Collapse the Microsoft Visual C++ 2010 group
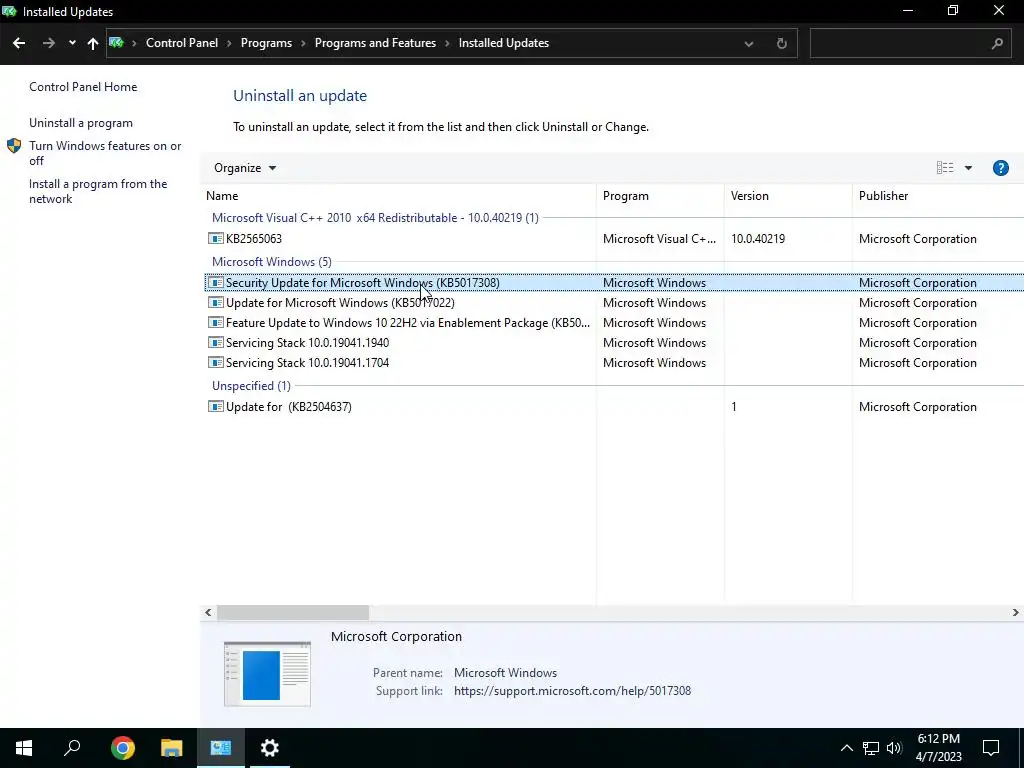 coord(375,218)
